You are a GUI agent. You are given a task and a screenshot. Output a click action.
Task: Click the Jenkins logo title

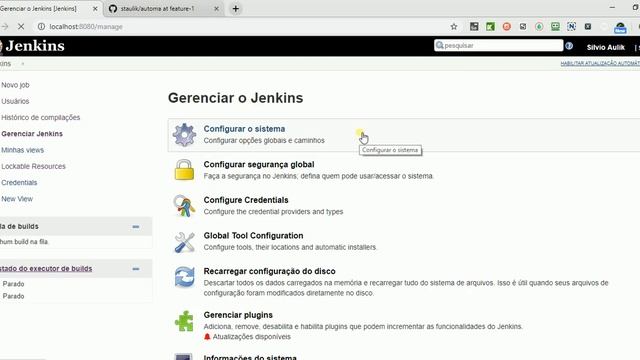click(x=35, y=46)
